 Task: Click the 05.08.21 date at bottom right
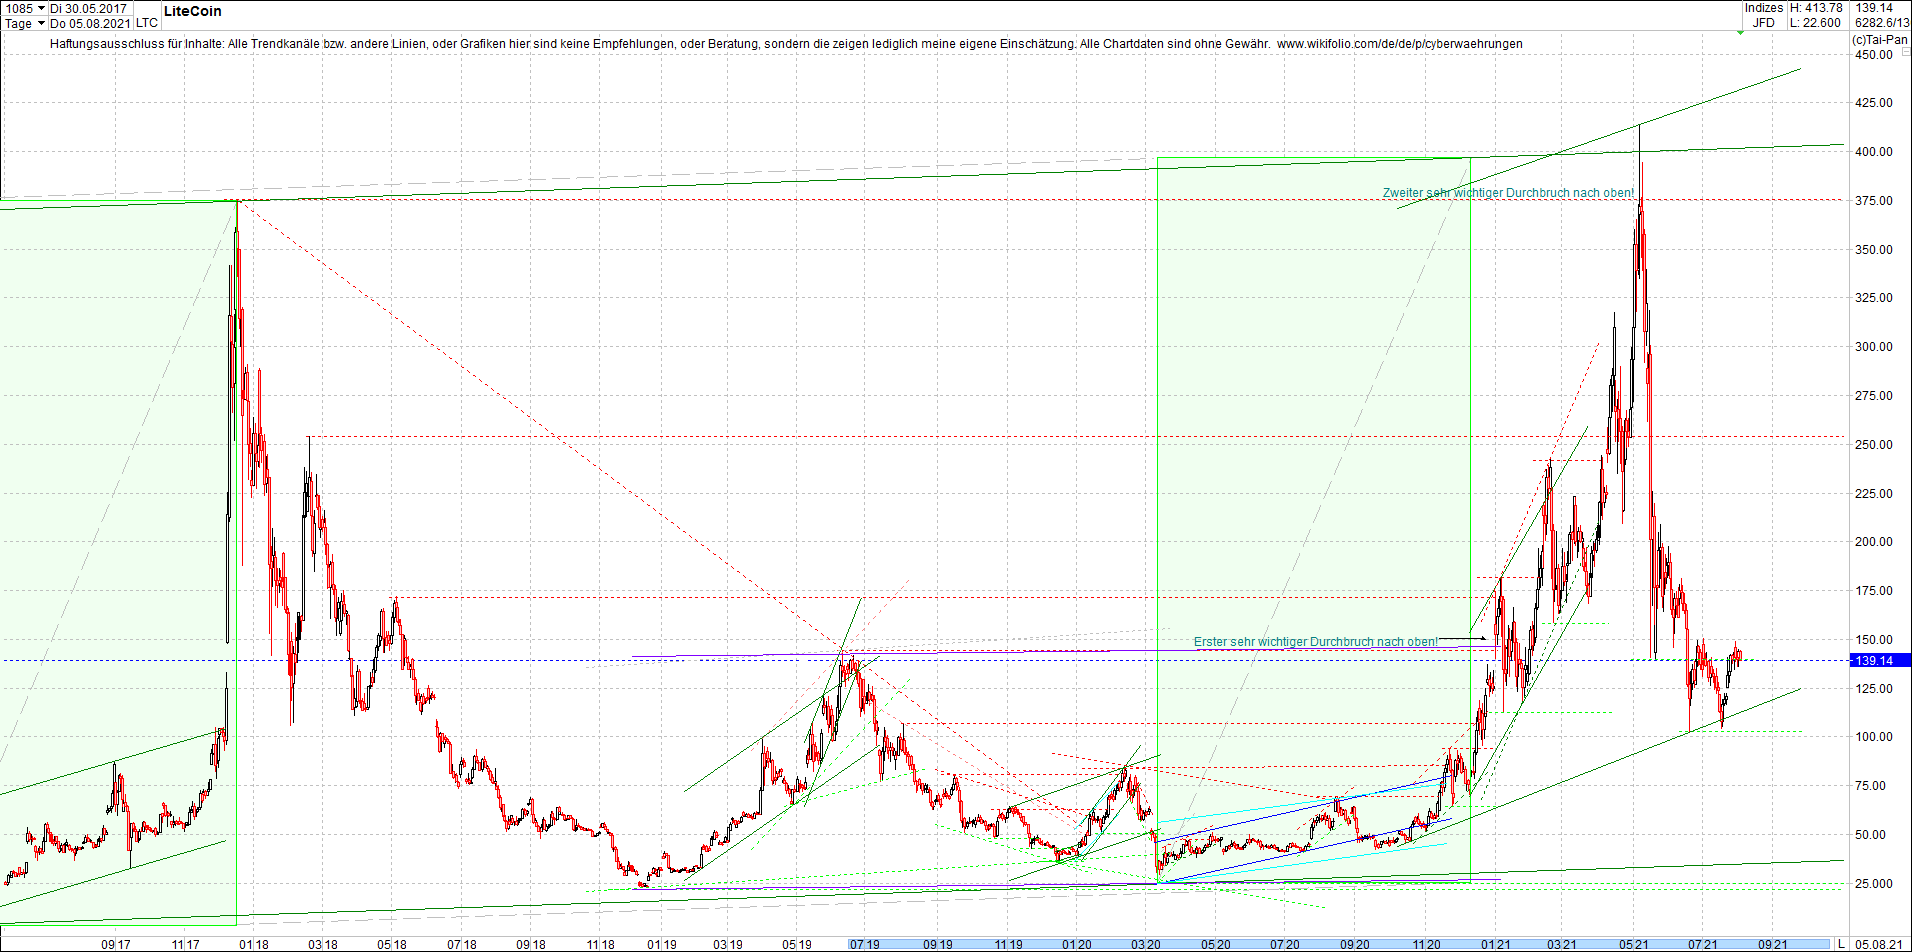point(1879,944)
